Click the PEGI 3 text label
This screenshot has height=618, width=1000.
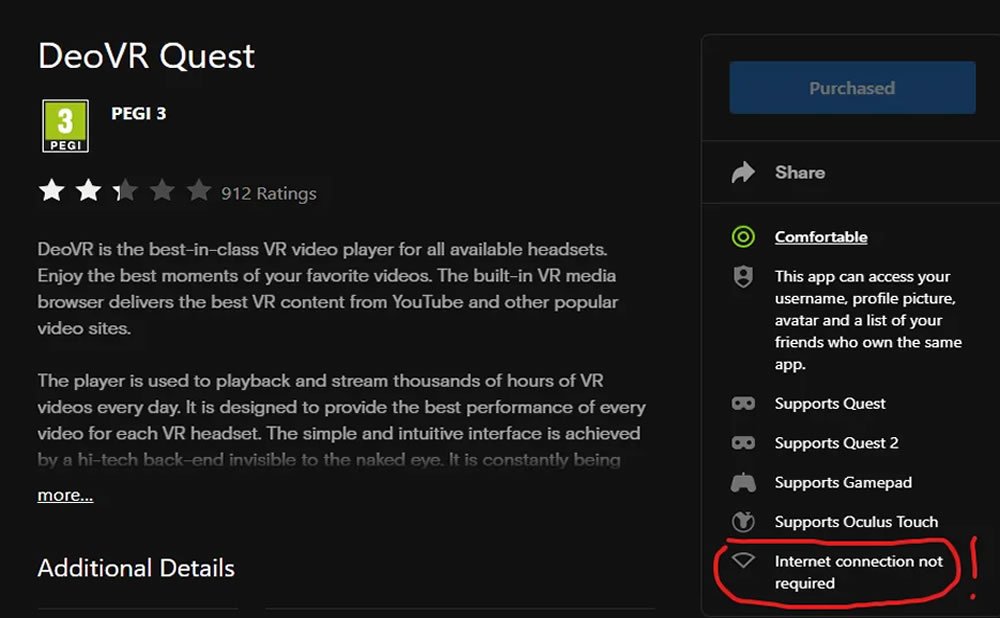tap(138, 114)
